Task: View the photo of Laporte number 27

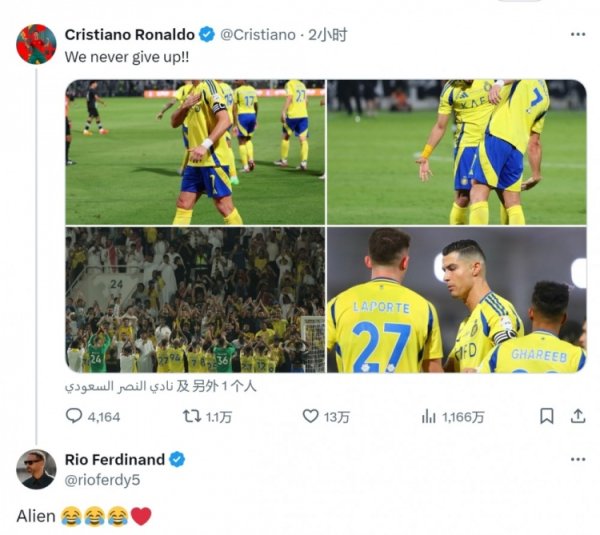Action: pyautogui.click(x=457, y=300)
